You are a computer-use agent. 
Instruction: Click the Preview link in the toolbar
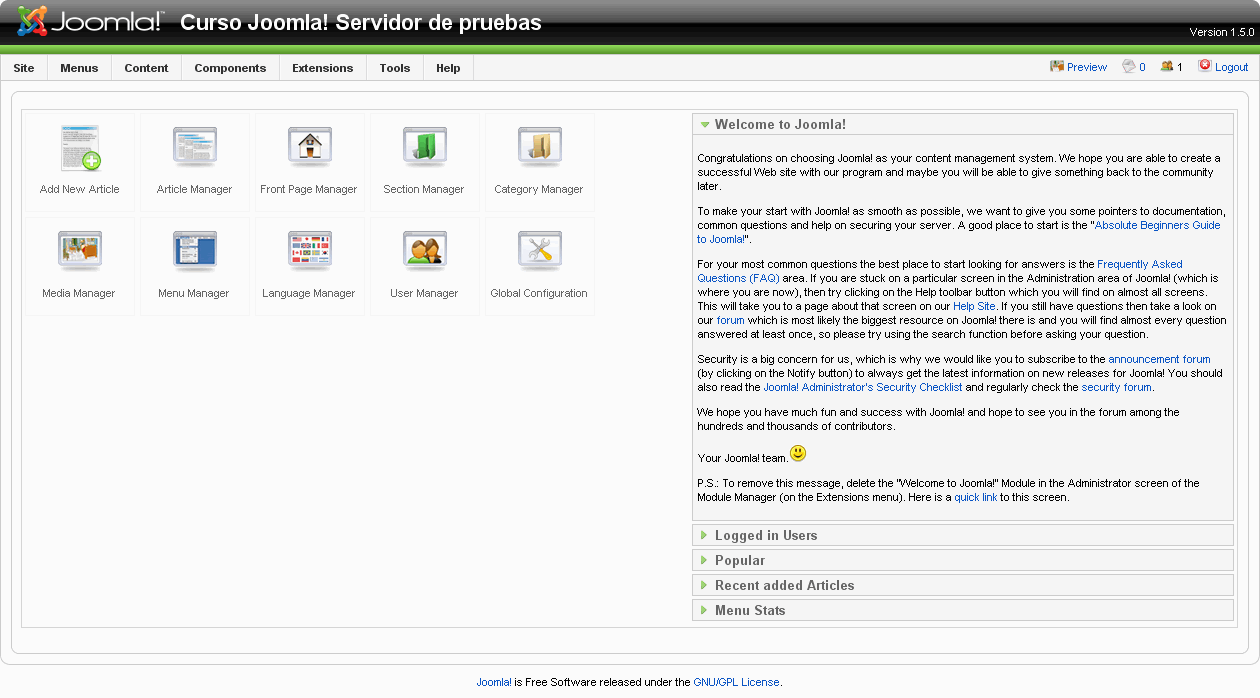pyautogui.click(x=1086, y=67)
